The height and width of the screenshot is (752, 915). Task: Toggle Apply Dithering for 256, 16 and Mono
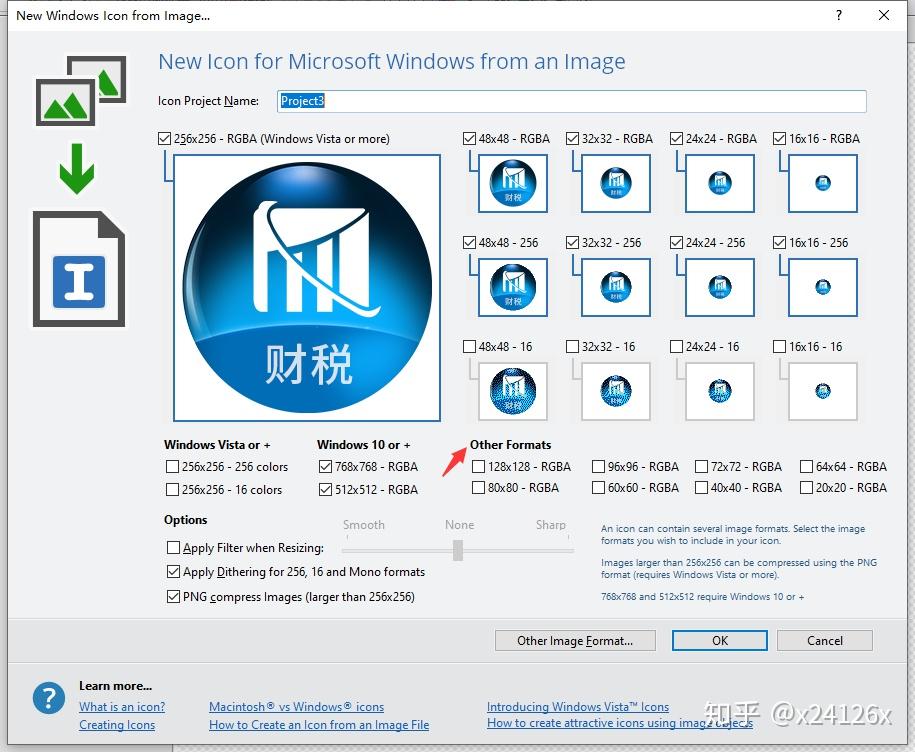[173, 572]
